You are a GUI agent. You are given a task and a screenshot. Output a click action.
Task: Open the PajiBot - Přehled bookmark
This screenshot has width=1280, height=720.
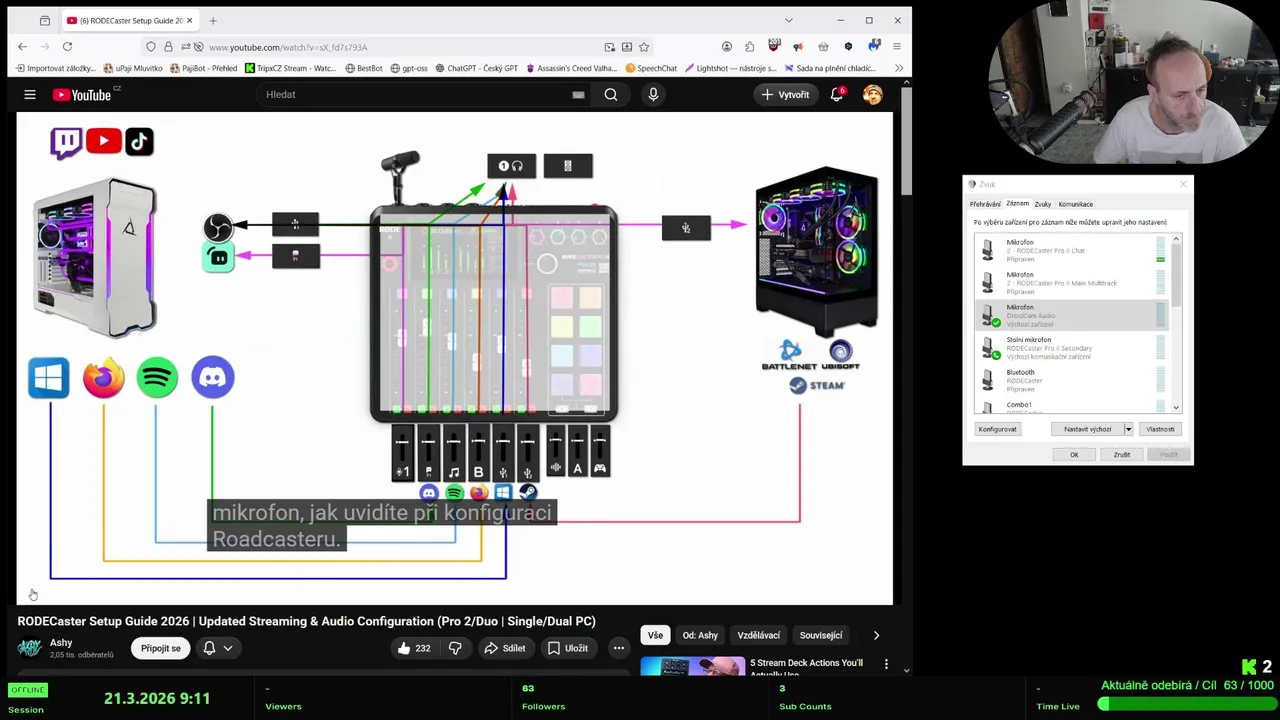pos(204,68)
